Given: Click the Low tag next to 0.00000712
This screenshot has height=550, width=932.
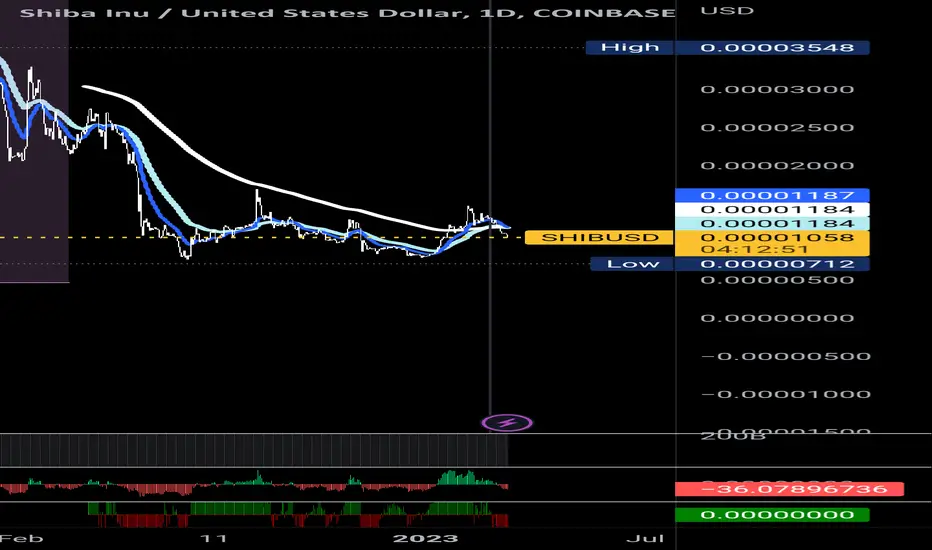Looking at the screenshot, I should click(632, 263).
